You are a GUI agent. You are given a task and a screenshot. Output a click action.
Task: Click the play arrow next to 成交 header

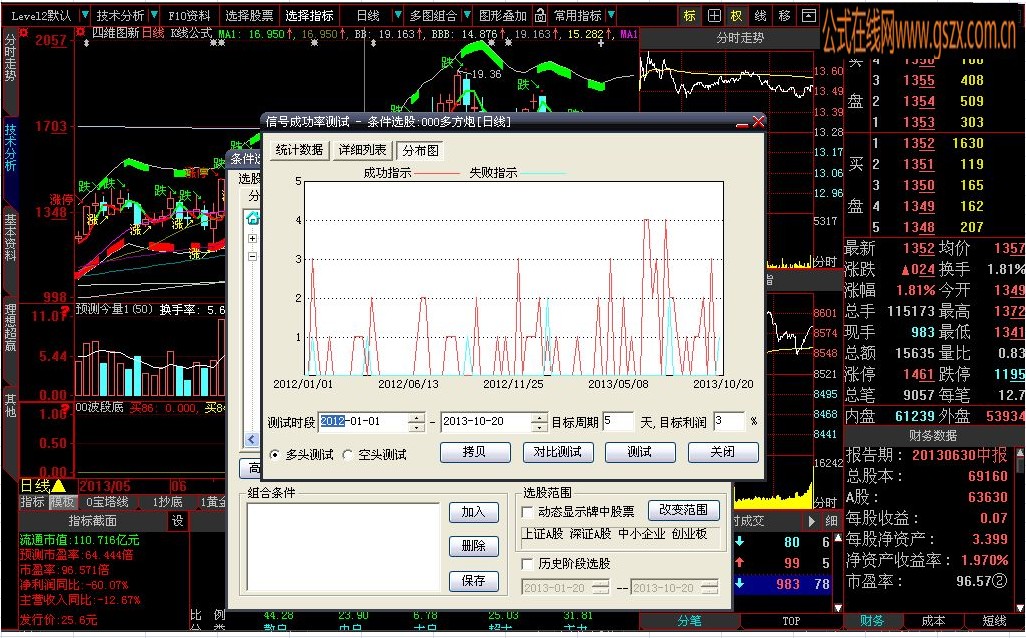[811, 521]
